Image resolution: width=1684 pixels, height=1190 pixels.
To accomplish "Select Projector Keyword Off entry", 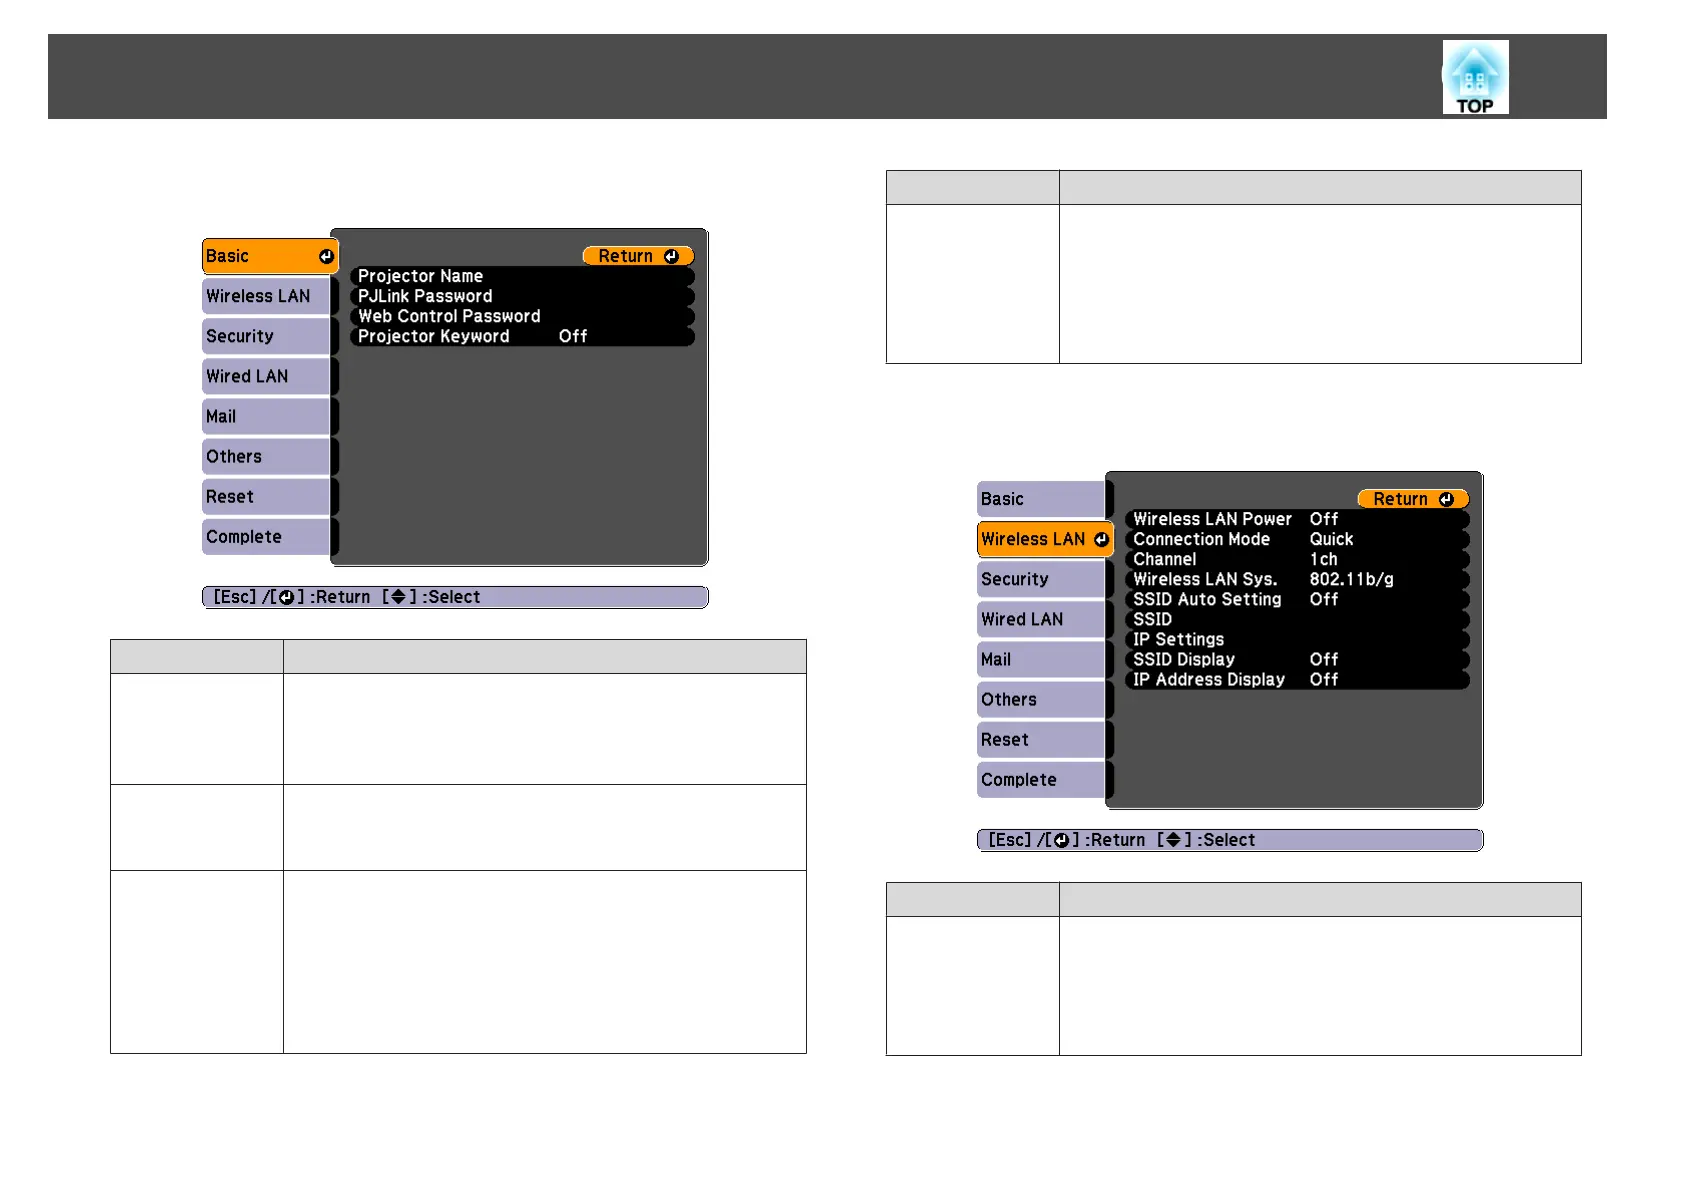I will tap(522, 336).
